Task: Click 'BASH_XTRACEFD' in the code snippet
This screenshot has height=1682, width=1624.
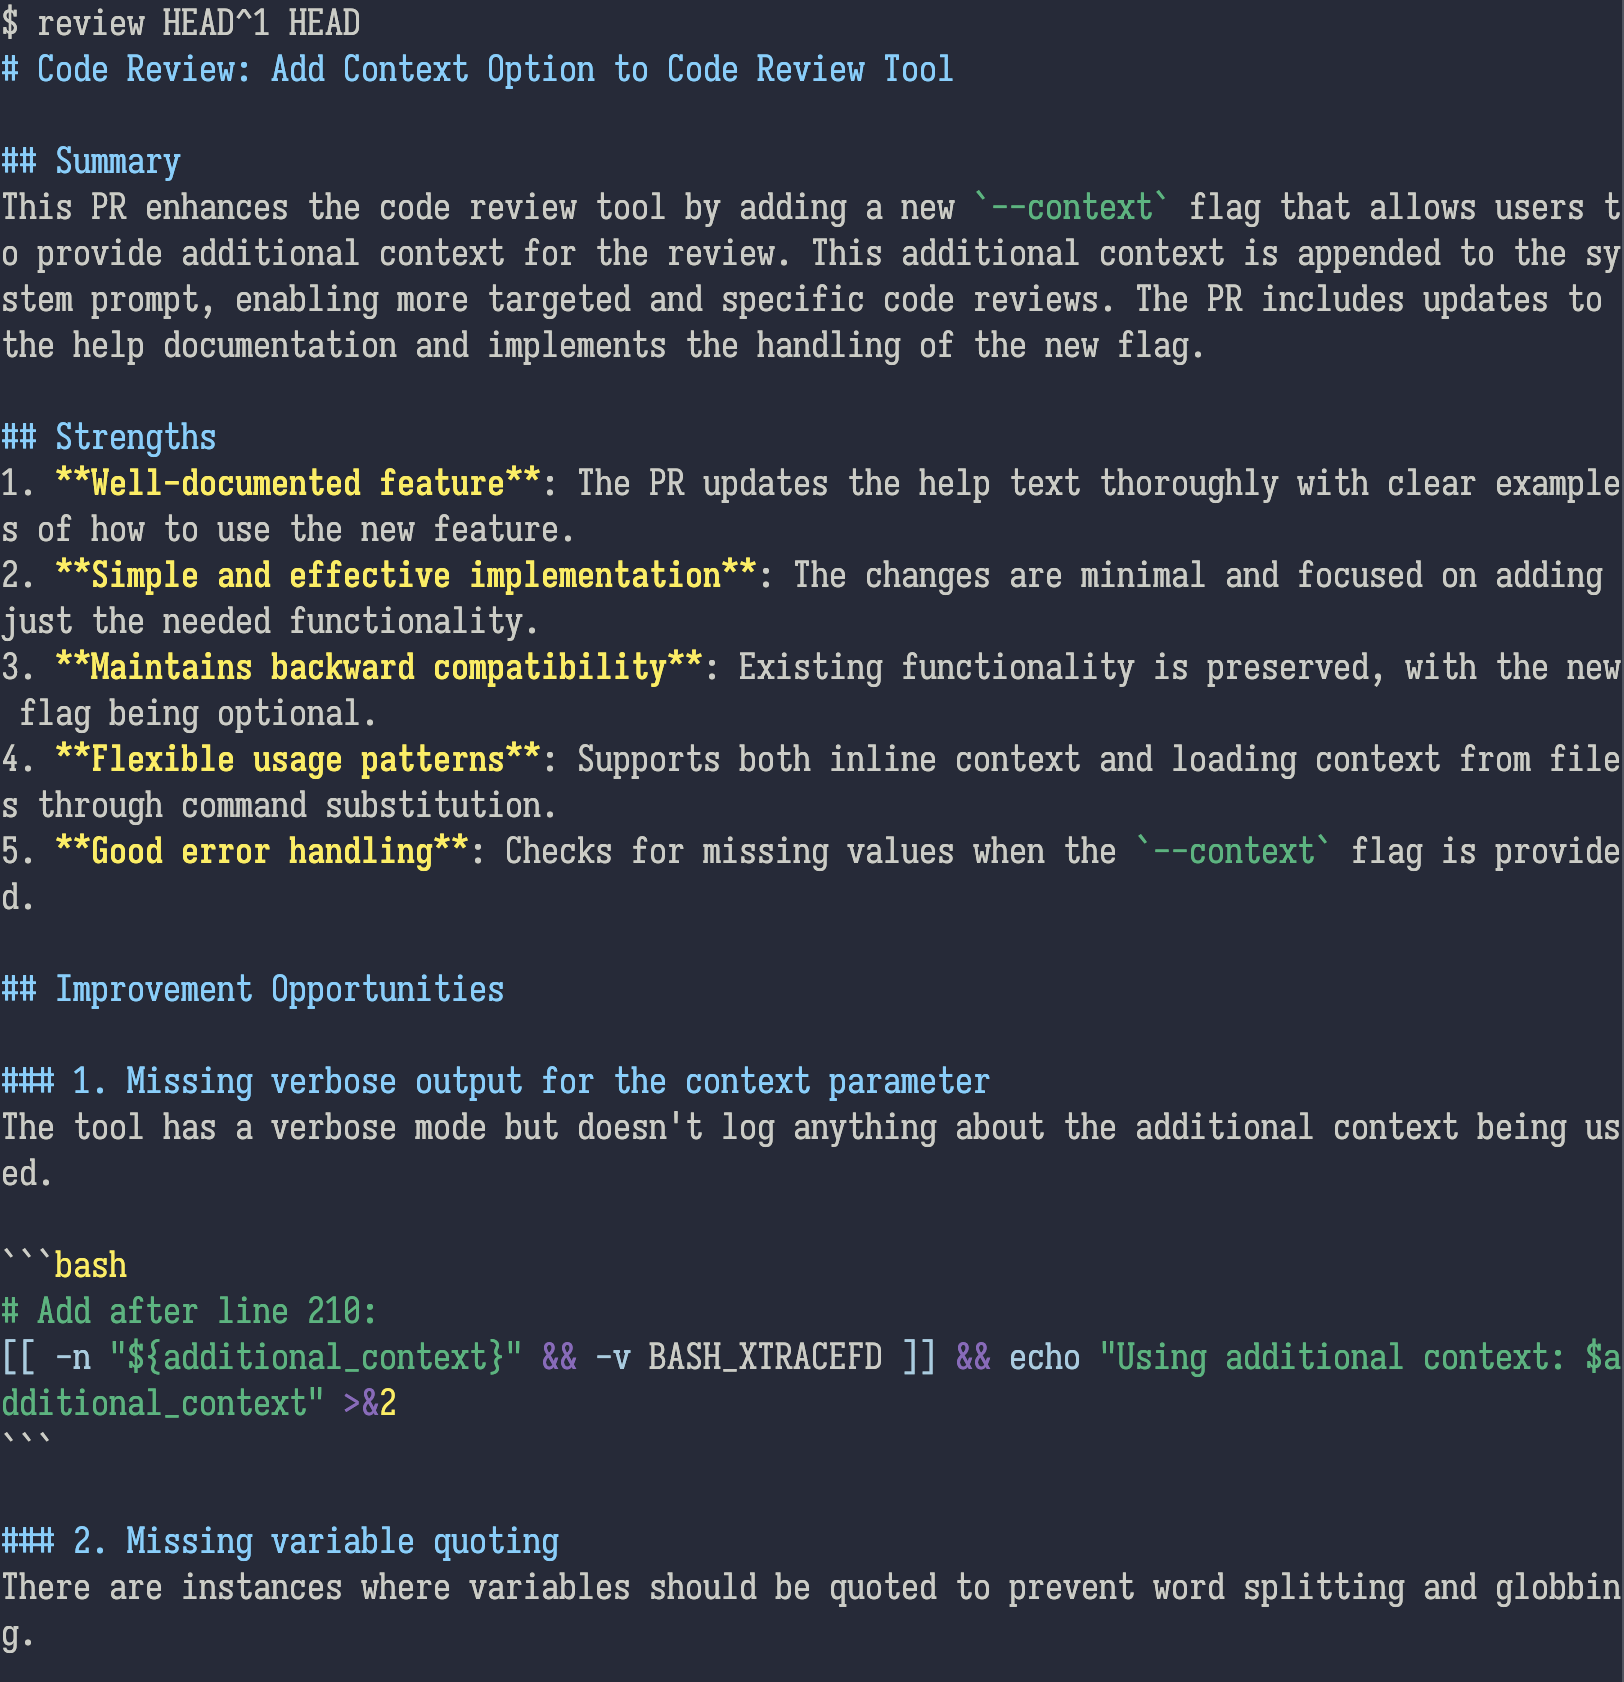Action: pyautogui.click(x=764, y=1357)
